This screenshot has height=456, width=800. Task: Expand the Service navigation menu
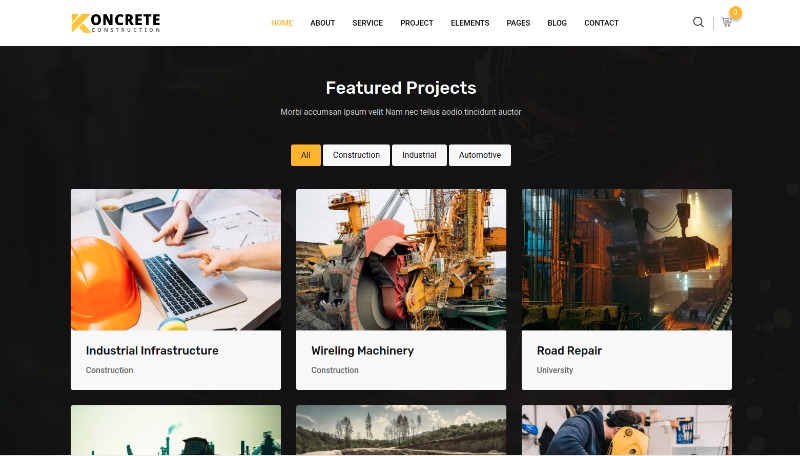pos(367,23)
